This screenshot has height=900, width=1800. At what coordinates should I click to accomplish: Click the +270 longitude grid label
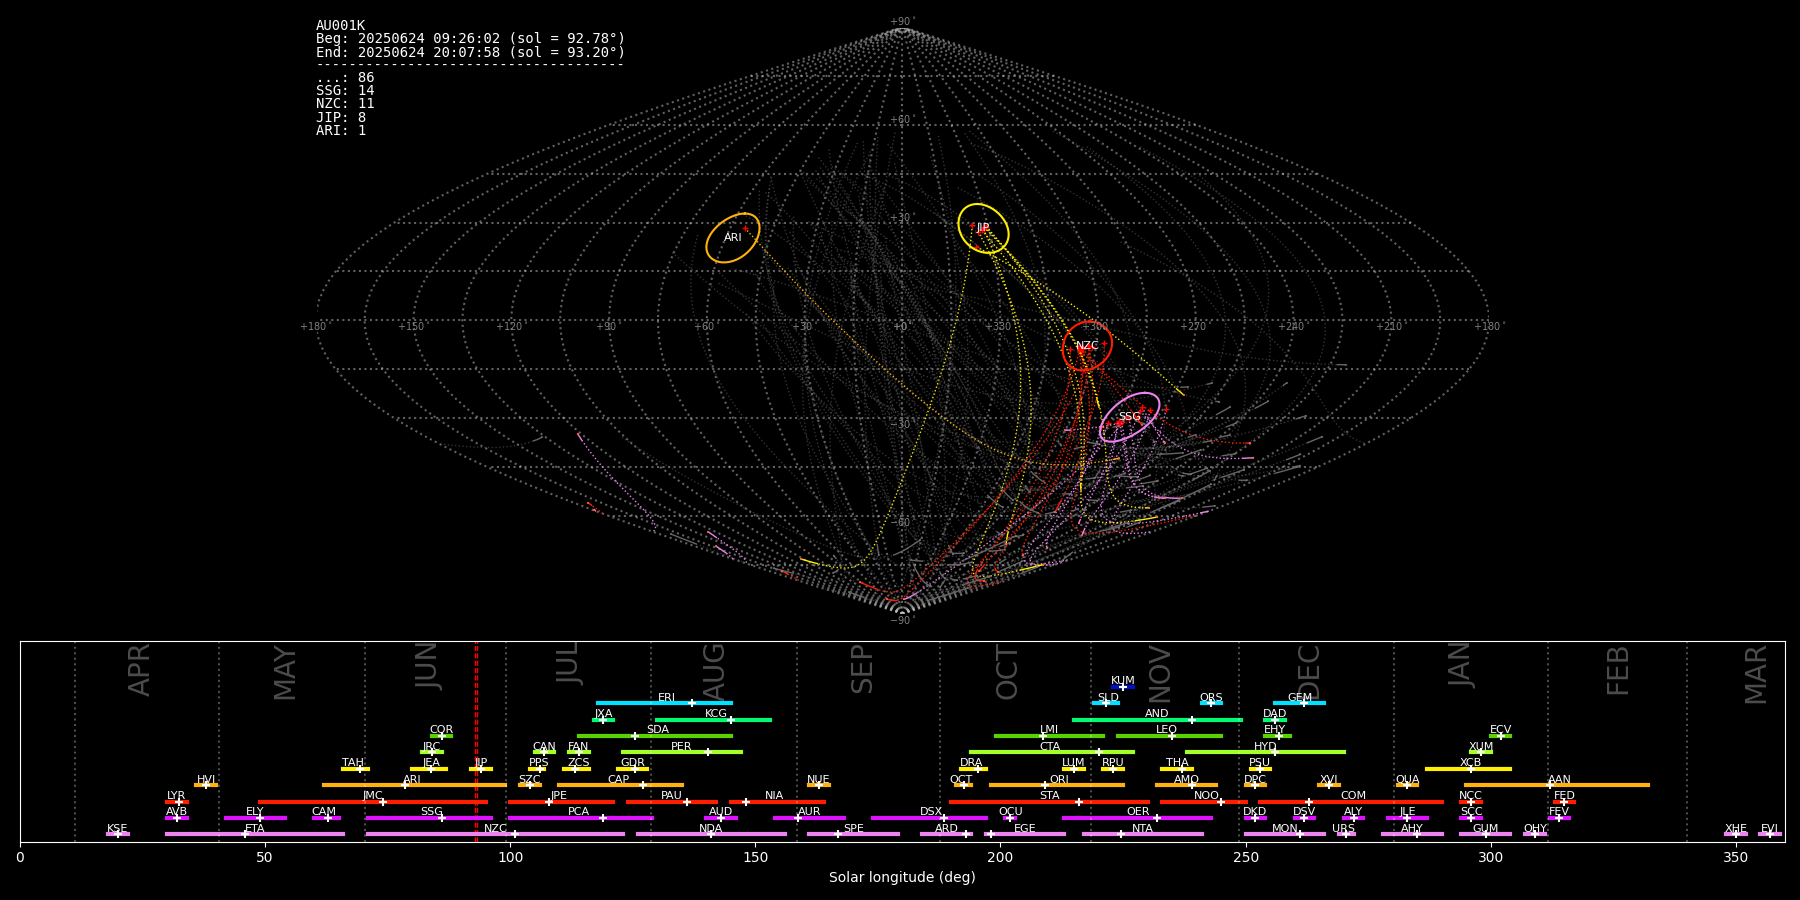tap(1193, 327)
